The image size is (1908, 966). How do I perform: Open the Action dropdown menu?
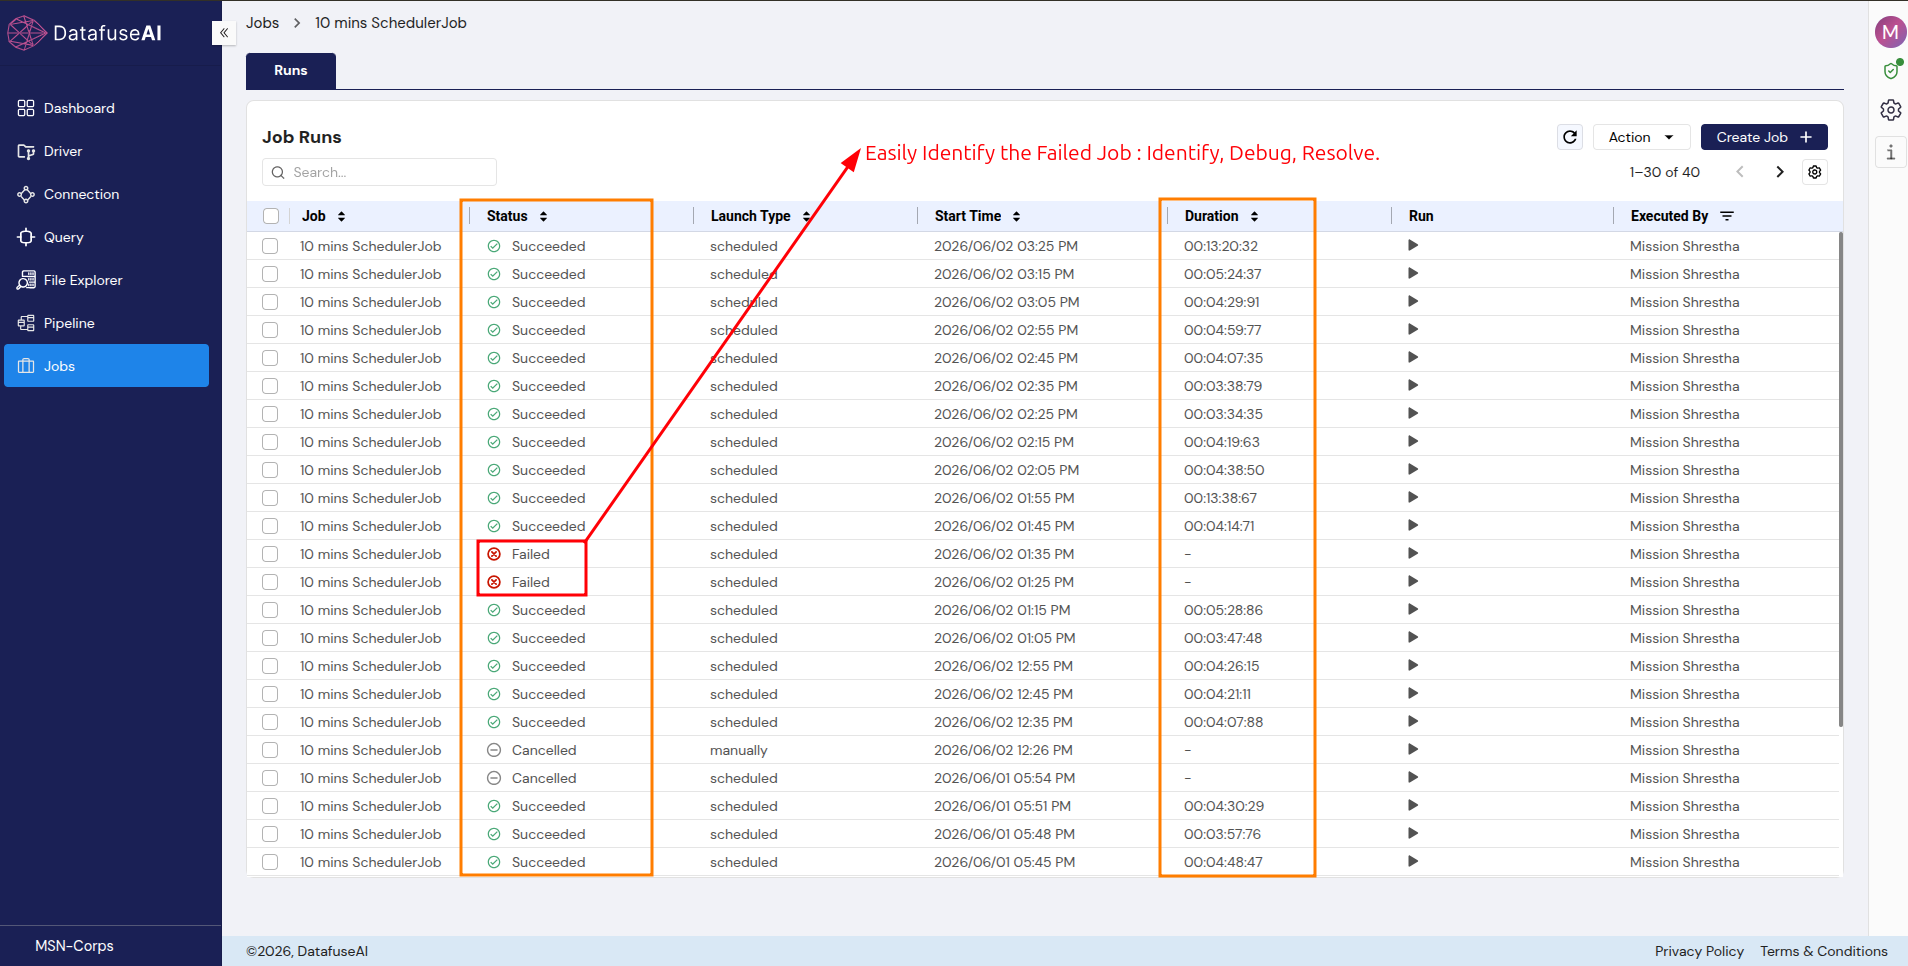pos(1642,137)
